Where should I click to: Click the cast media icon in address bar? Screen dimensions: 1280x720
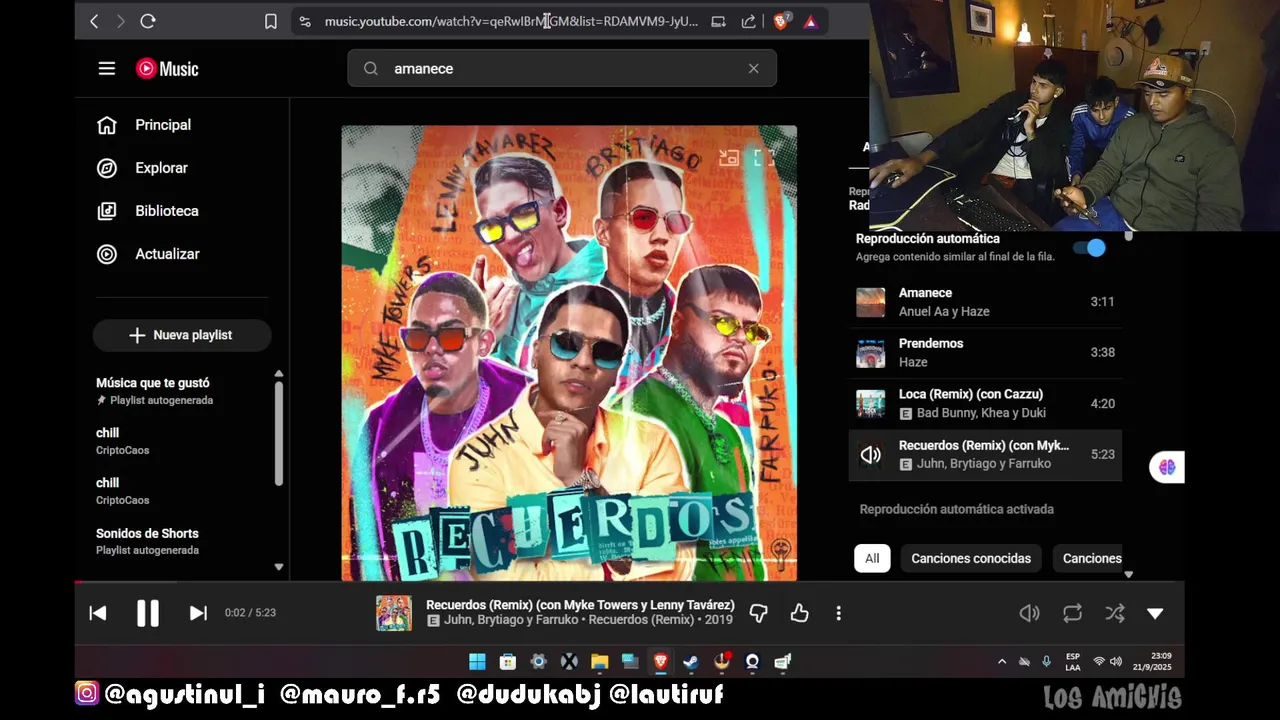point(718,21)
